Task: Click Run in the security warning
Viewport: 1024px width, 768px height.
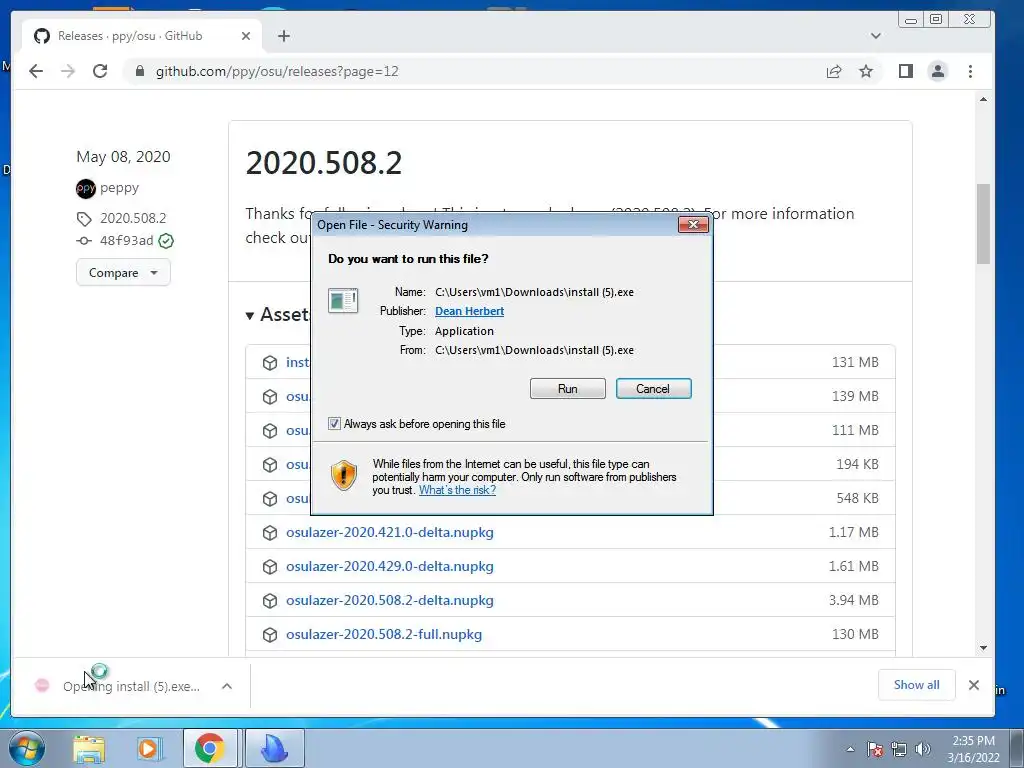Action: [x=568, y=389]
